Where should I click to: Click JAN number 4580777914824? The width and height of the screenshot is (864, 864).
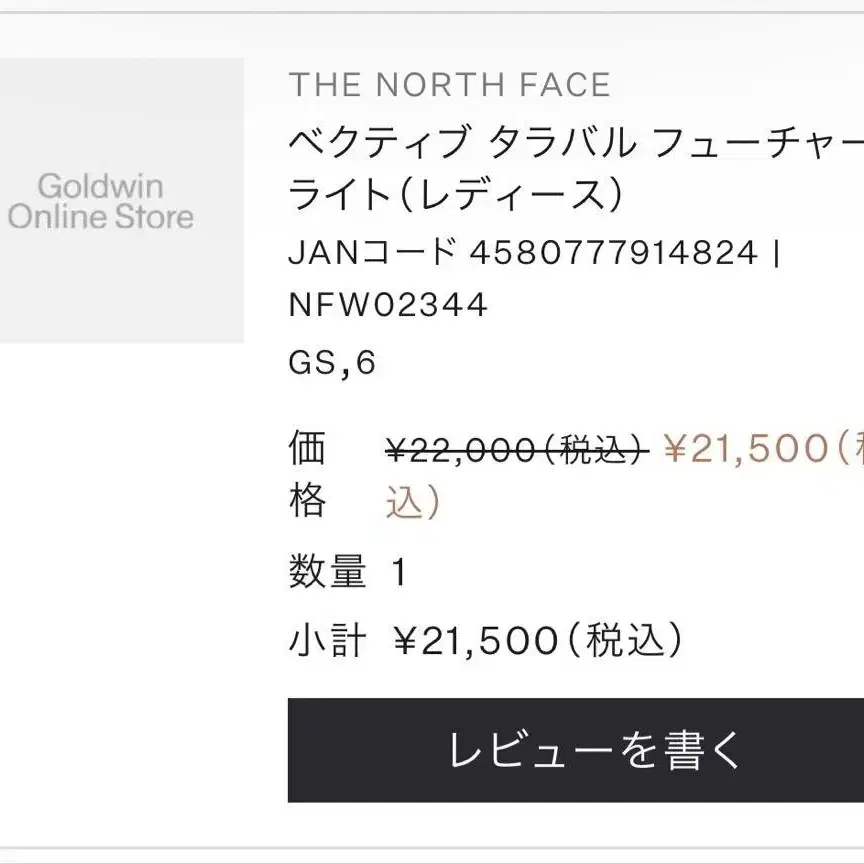pyautogui.click(x=613, y=252)
